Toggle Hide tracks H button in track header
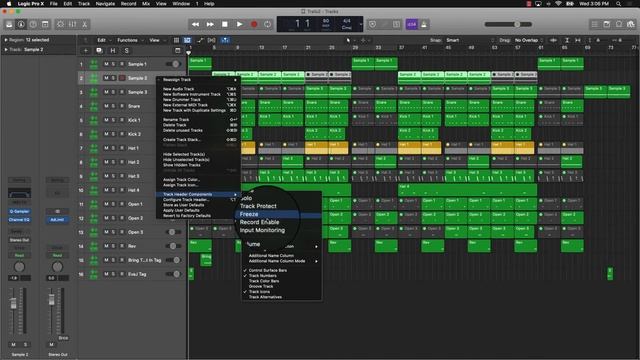The height and width of the screenshot is (360, 640). pos(113,51)
